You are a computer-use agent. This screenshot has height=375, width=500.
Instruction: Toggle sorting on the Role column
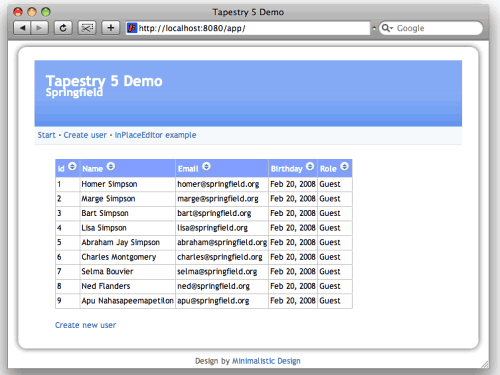[345, 166]
